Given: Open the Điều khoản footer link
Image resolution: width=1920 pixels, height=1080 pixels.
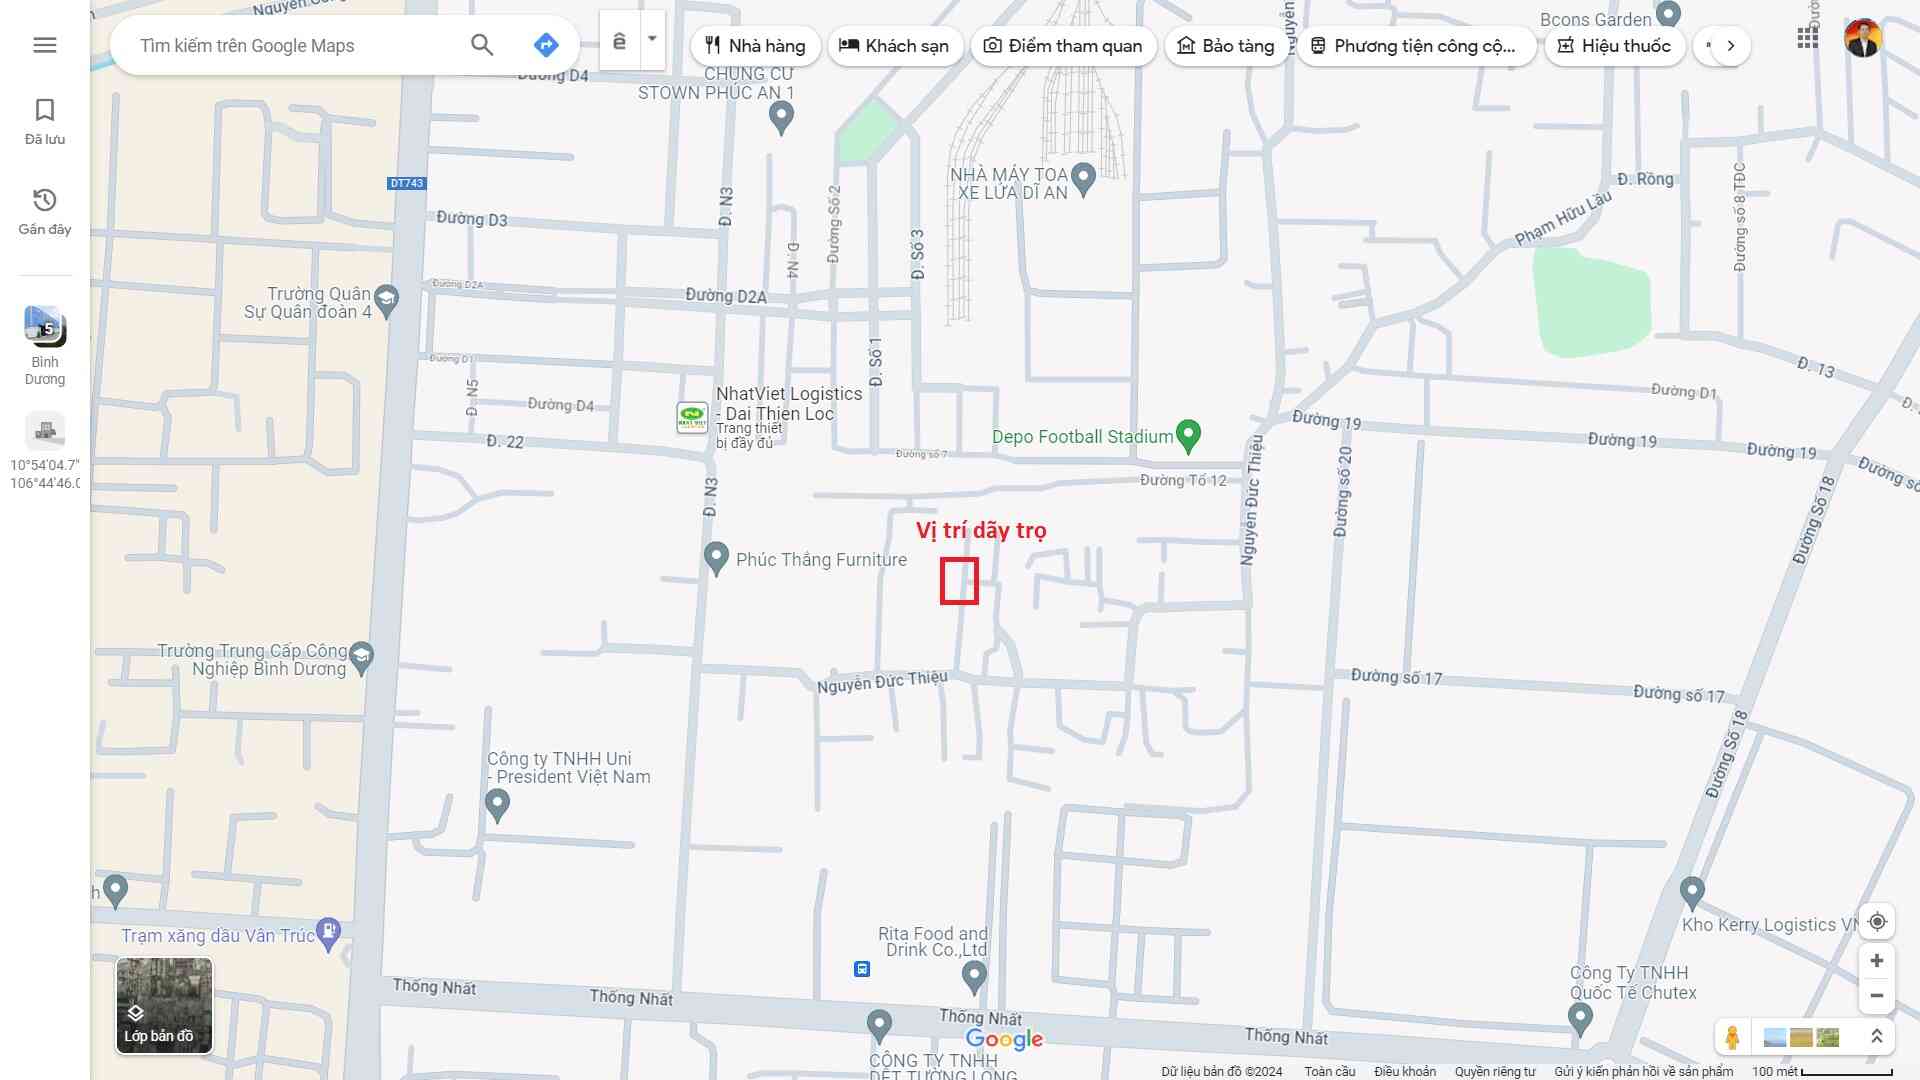Looking at the screenshot, I should 1404,1071.
